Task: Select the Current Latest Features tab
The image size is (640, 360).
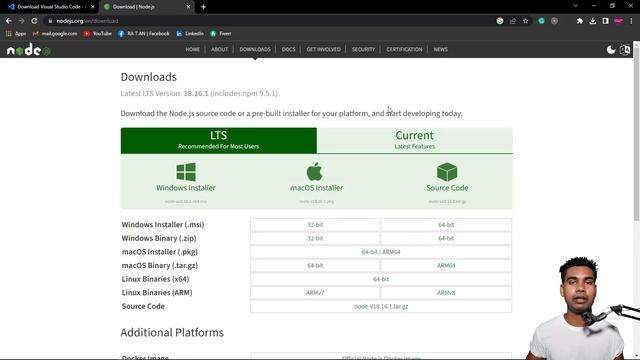Action: (415, 140)
